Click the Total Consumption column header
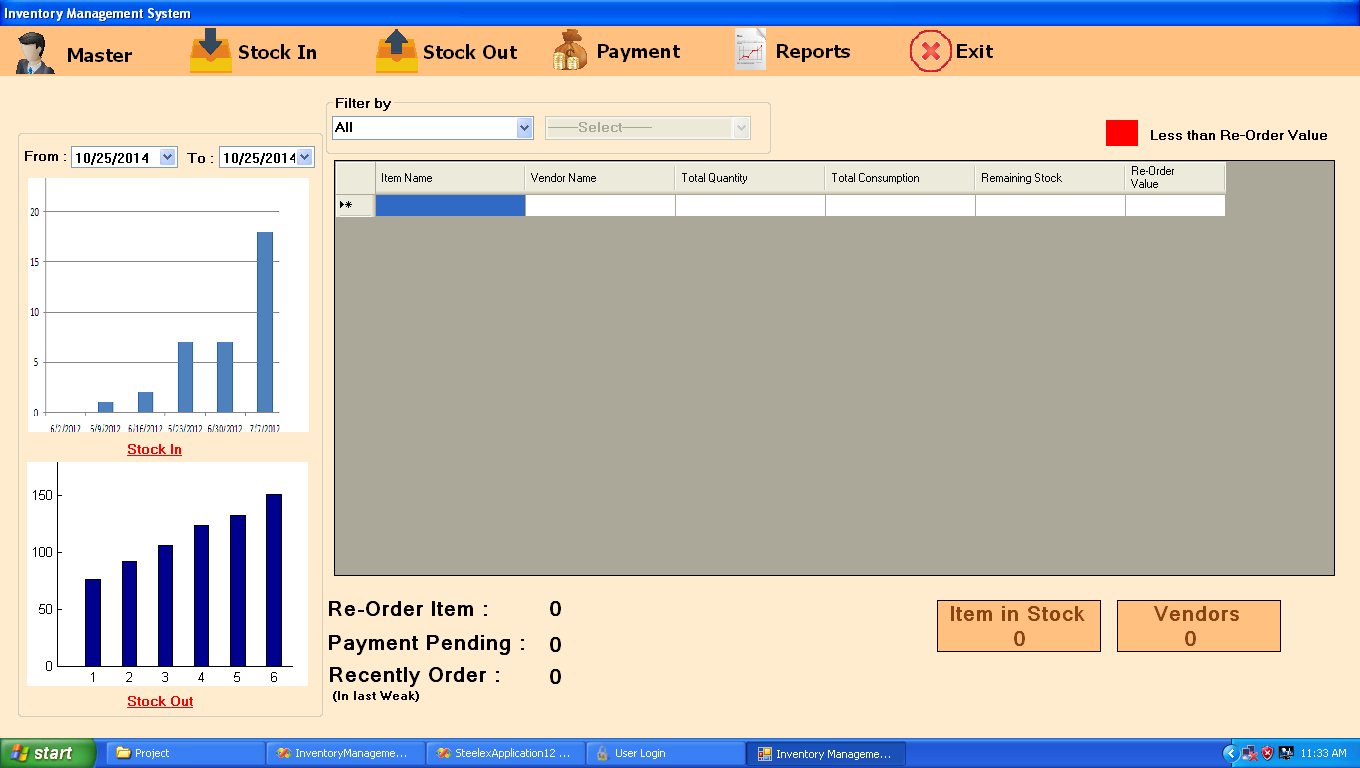 [900, 178]
